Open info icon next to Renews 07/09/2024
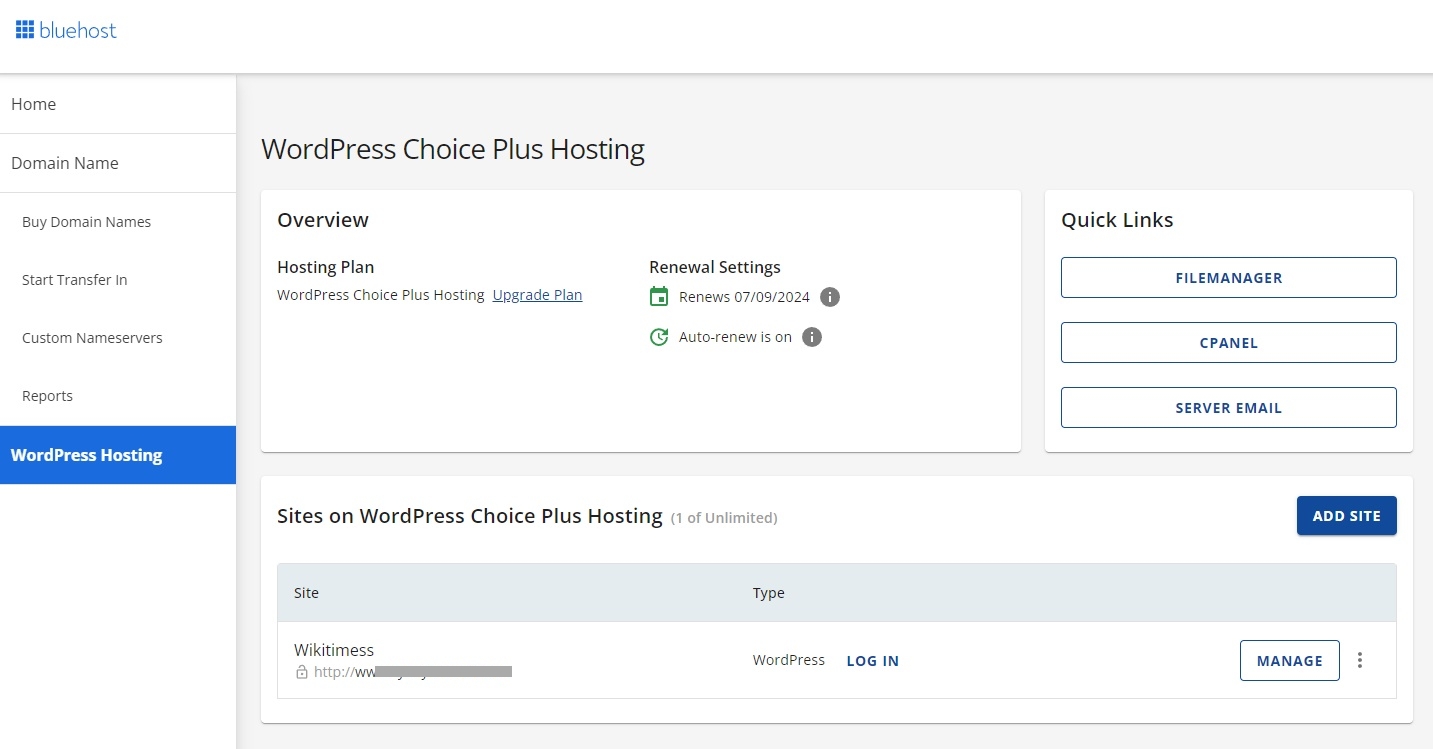The image size is (1433, 749). click(830, 297)
